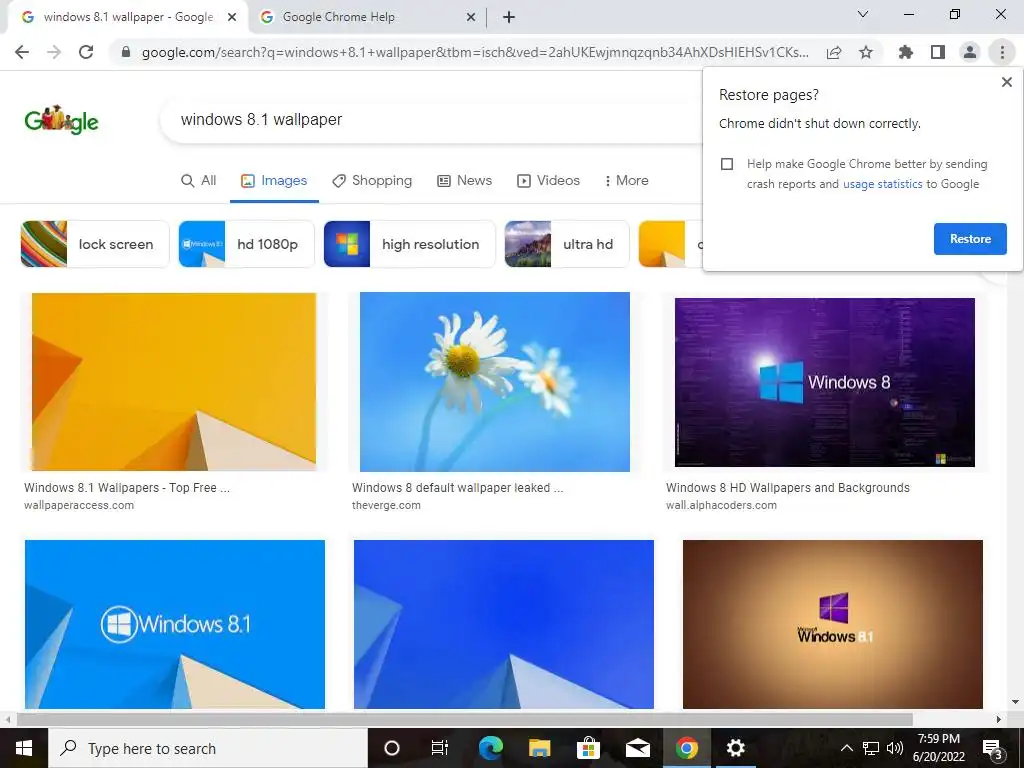Open Settings gear on the taskbar
Viewport: 1024px width, 768px height.
pyautogui.click(x=735, y=748)
